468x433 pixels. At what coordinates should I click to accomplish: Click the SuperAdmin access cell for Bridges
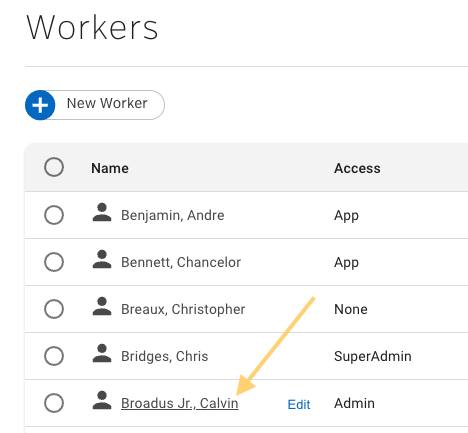tap(373, 356)
